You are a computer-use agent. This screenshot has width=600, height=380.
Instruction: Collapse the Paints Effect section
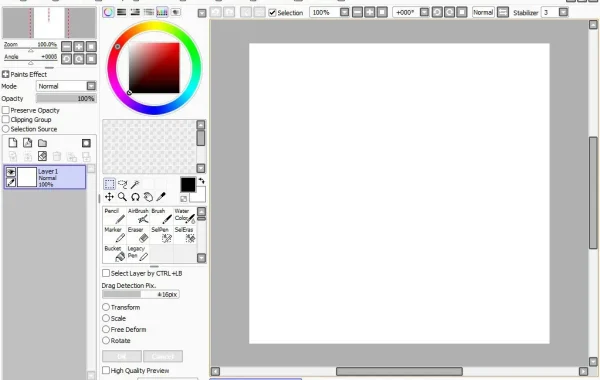point(5,74)
